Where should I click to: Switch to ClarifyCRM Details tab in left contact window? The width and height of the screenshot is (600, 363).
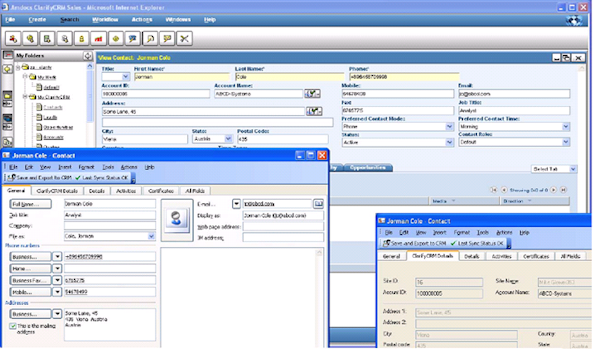(57, 191)
